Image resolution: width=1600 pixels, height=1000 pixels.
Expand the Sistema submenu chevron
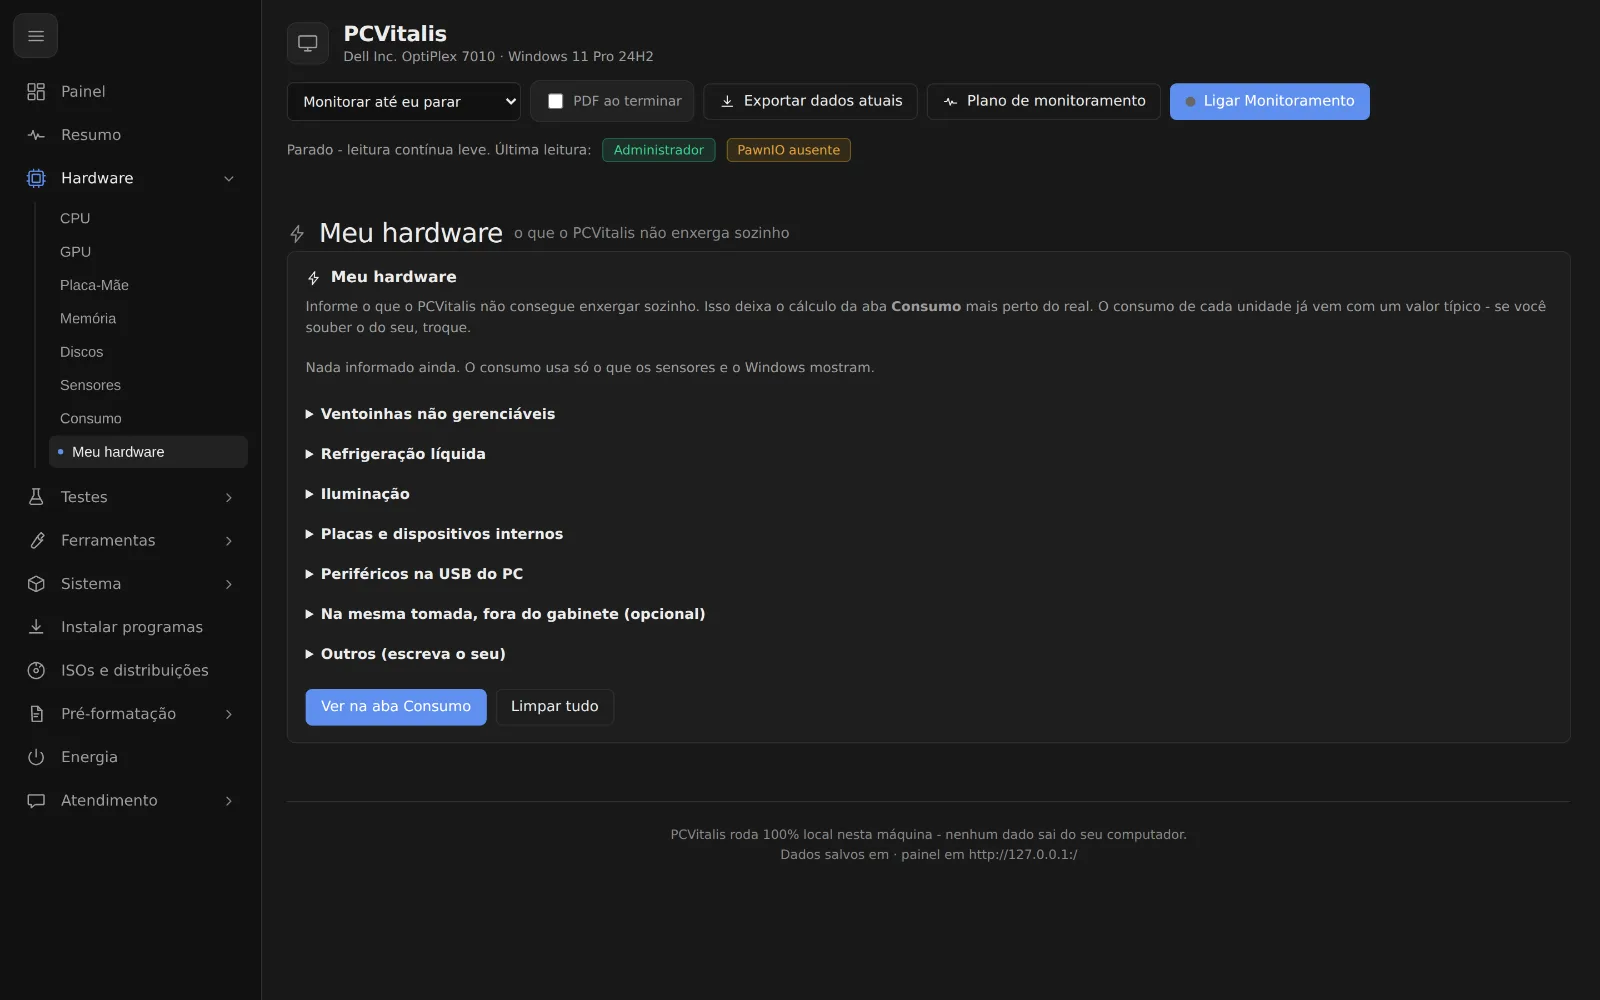coord(229,584)
